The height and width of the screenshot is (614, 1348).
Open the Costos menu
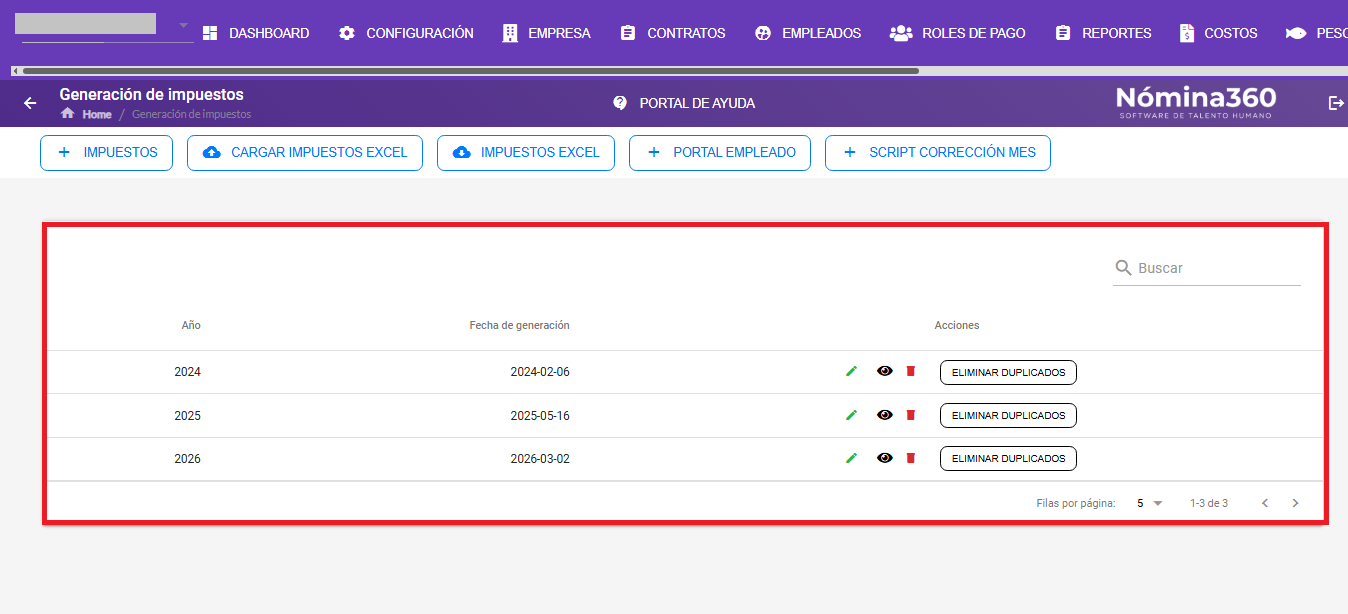click(1218, 33)
